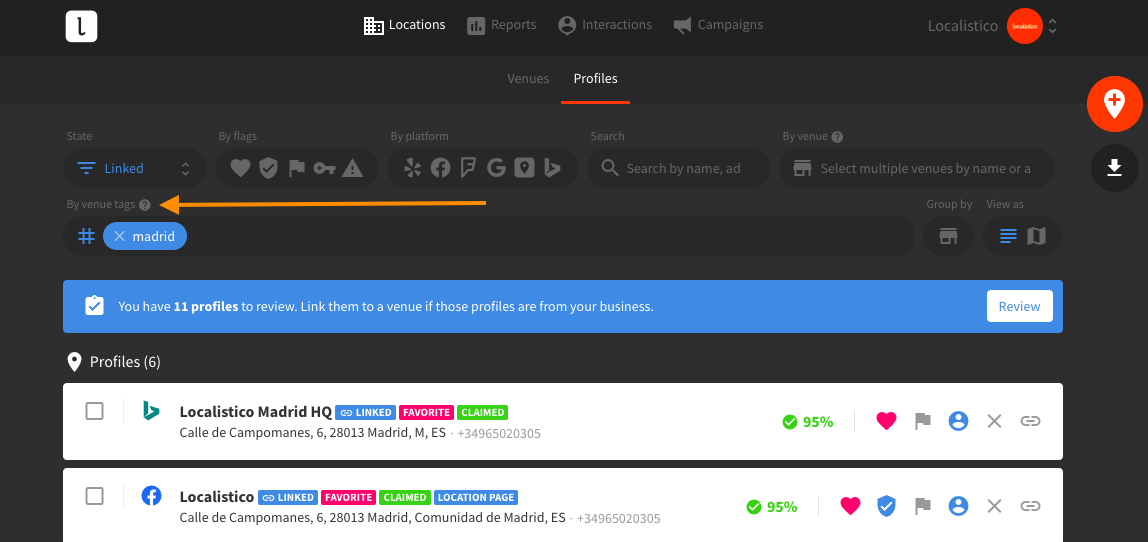
Task: Open Localistico Madrid HQ profile
Action: [x=256, y=412]
